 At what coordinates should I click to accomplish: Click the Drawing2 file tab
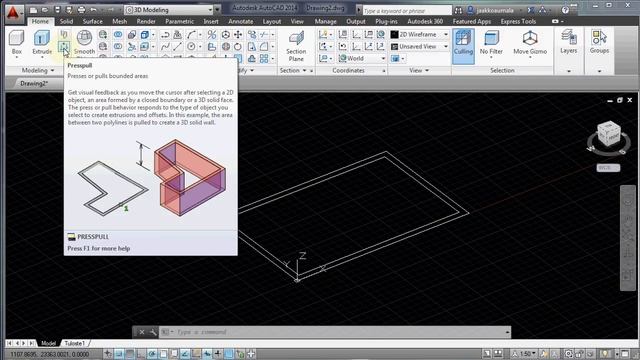tap(34, 84)
